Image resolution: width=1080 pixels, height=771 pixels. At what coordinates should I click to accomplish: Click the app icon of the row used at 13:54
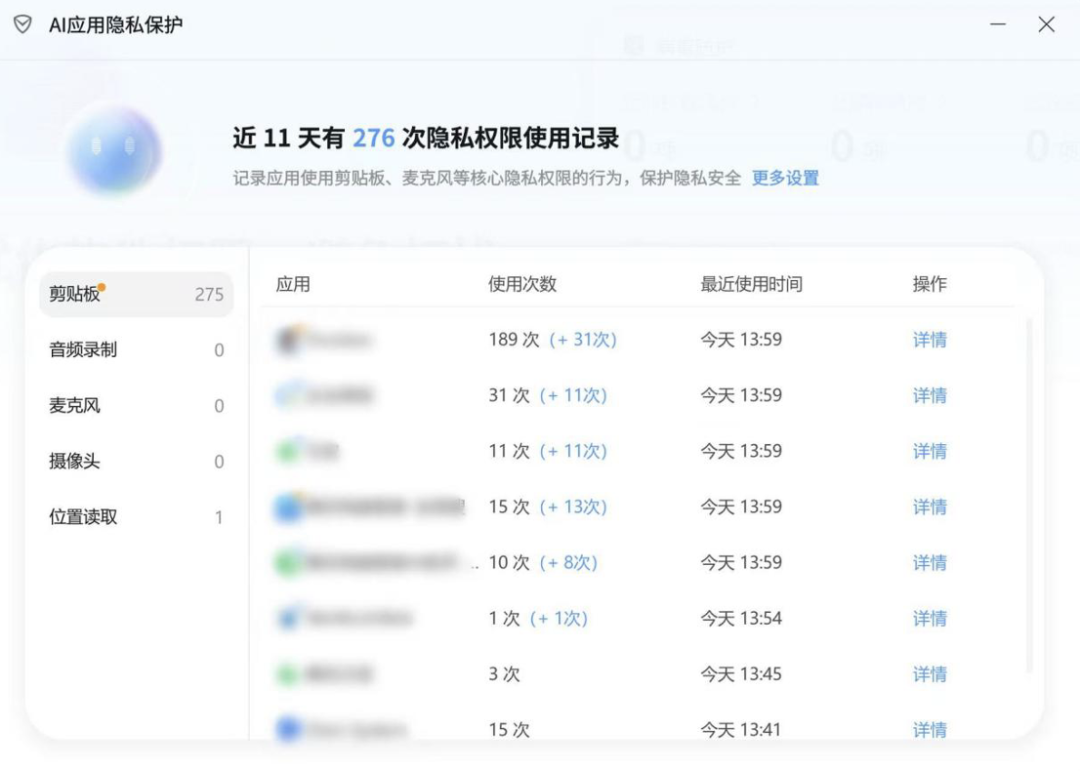tap(288, 618)
